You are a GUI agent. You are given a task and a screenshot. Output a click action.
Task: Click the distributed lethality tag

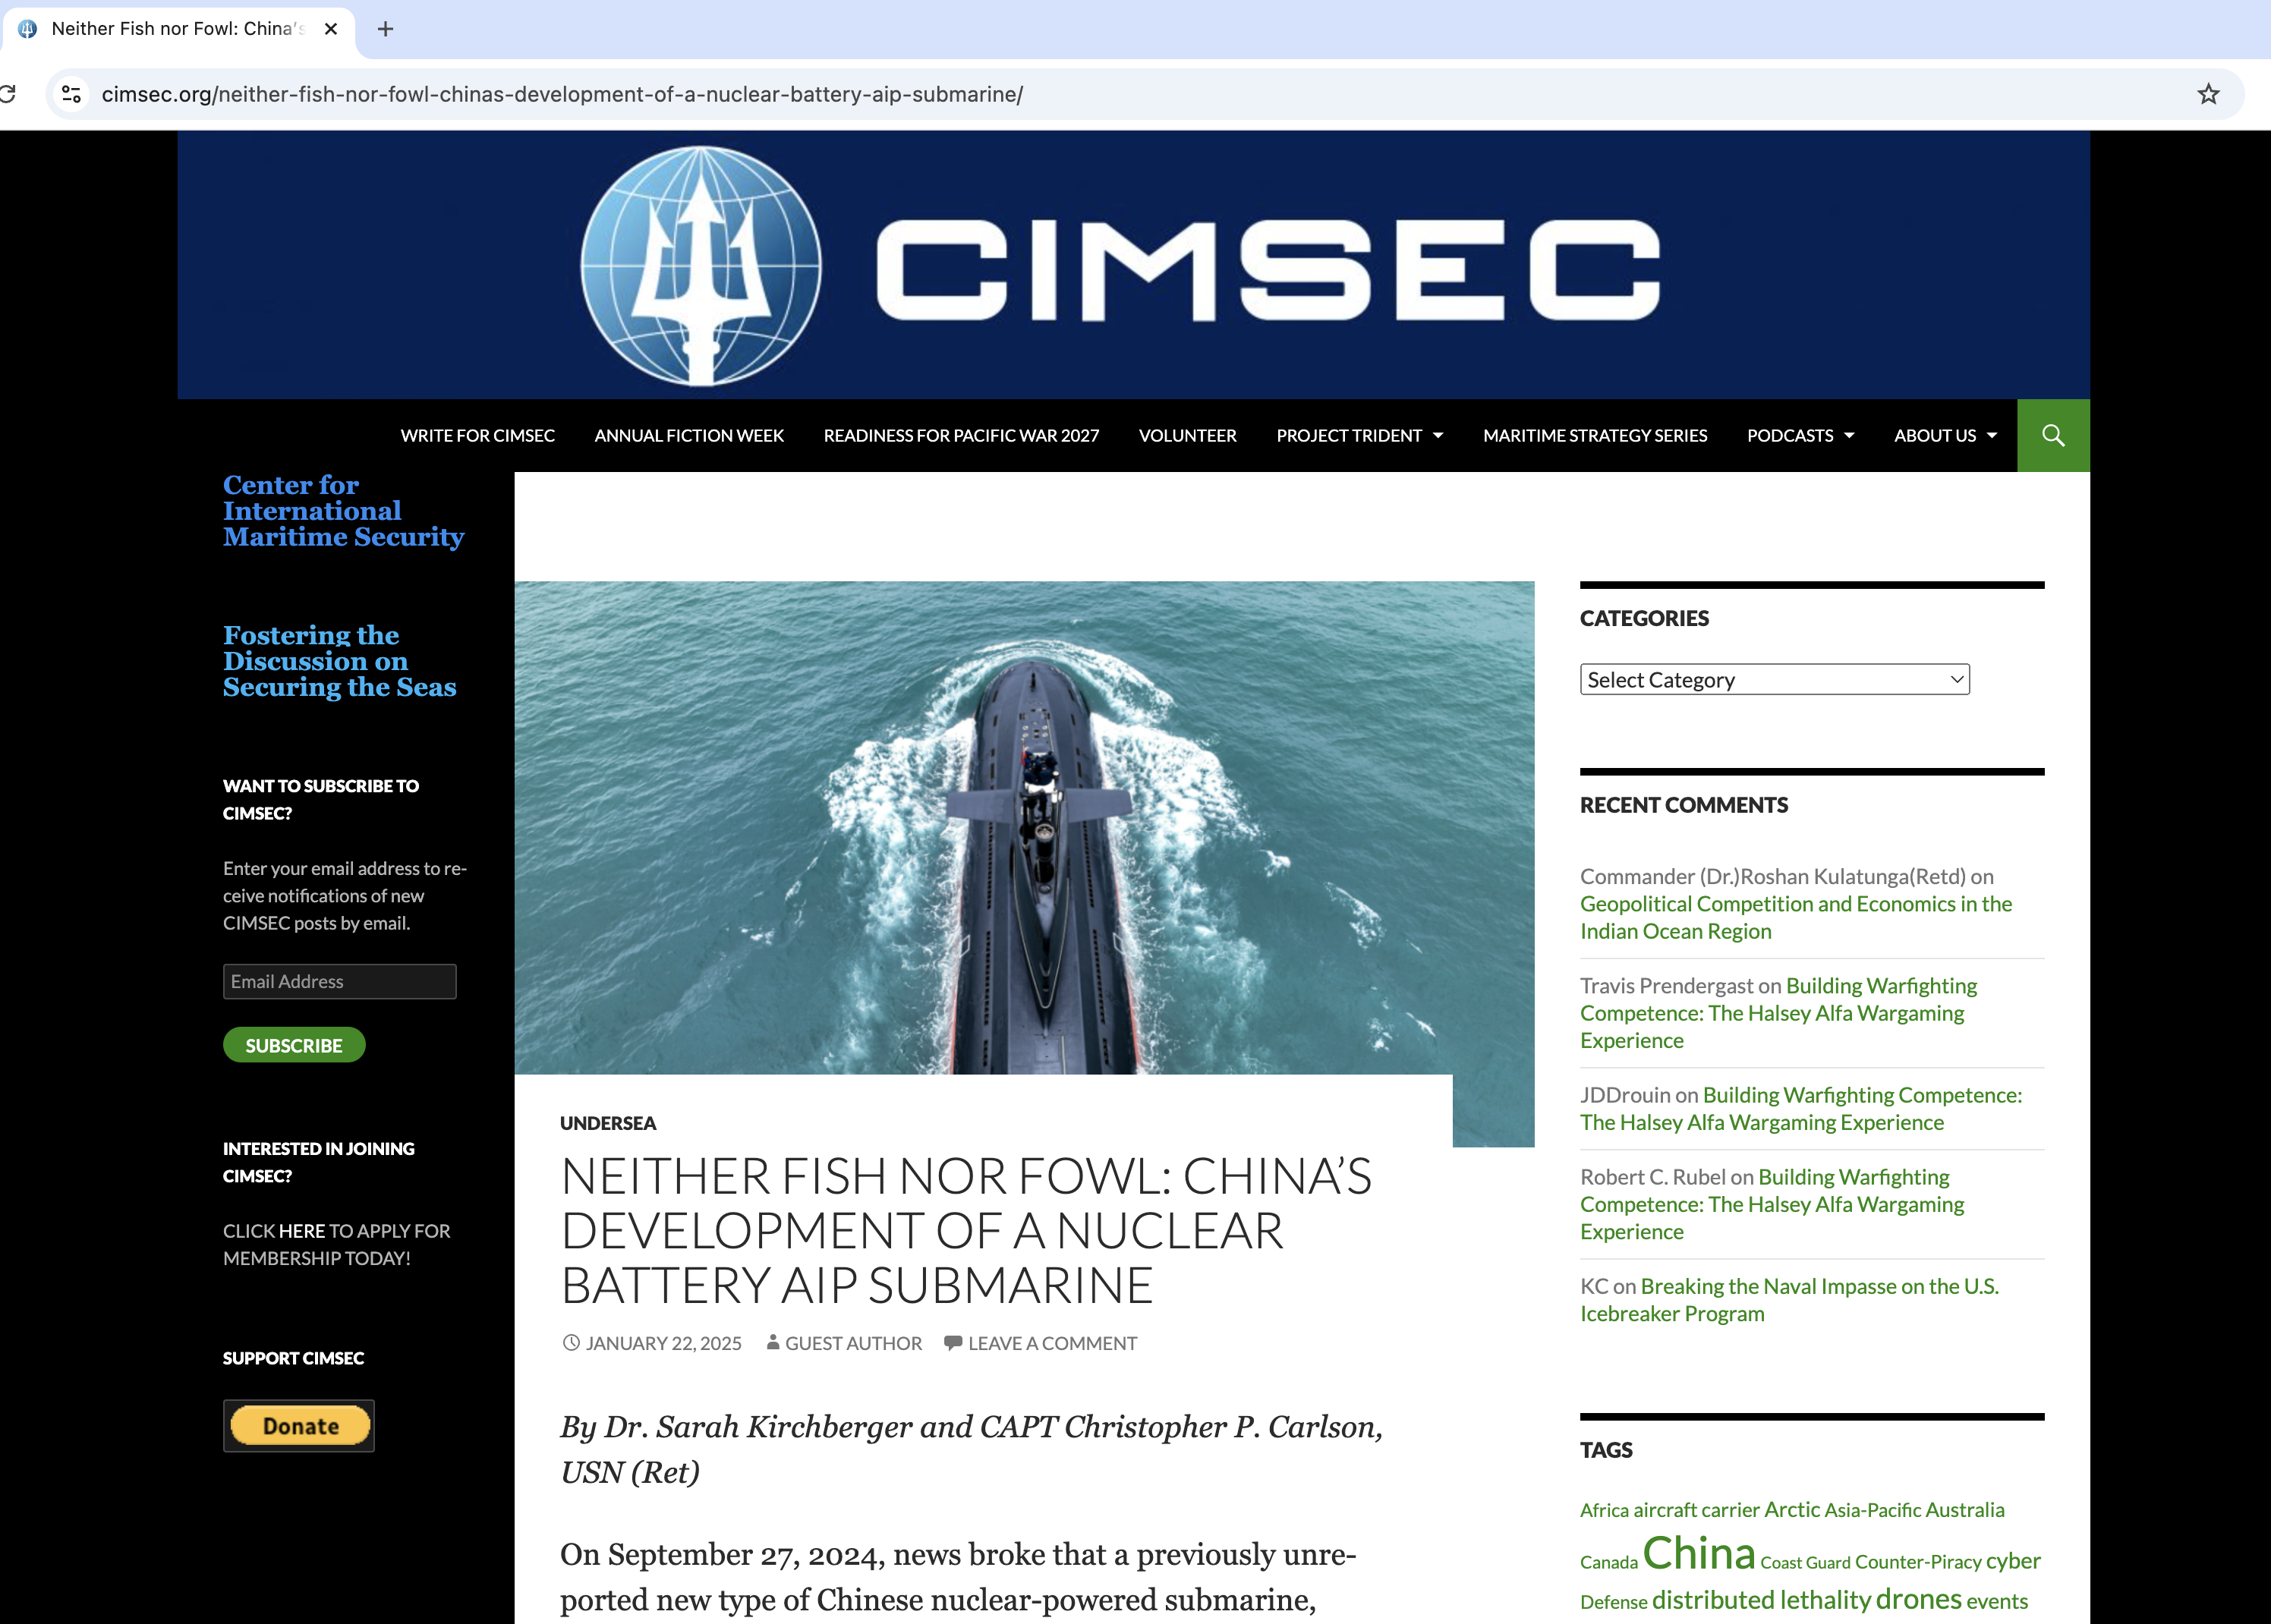pyautogui.click(x=1761, y=1600)
